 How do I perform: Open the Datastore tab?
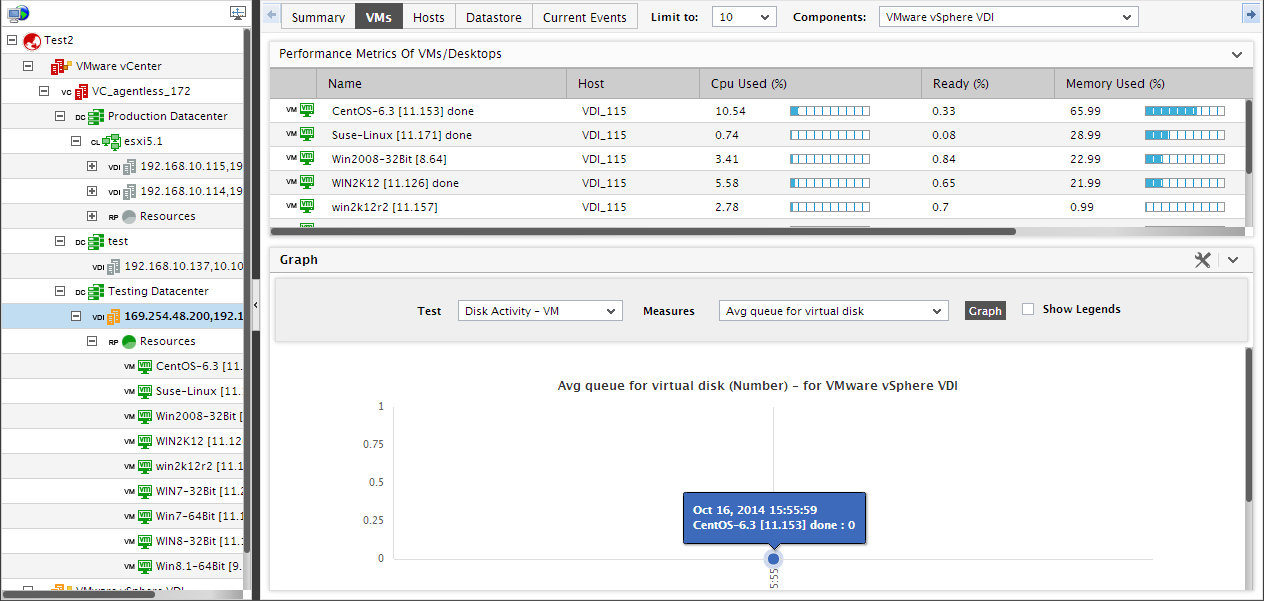pos(494,17)
